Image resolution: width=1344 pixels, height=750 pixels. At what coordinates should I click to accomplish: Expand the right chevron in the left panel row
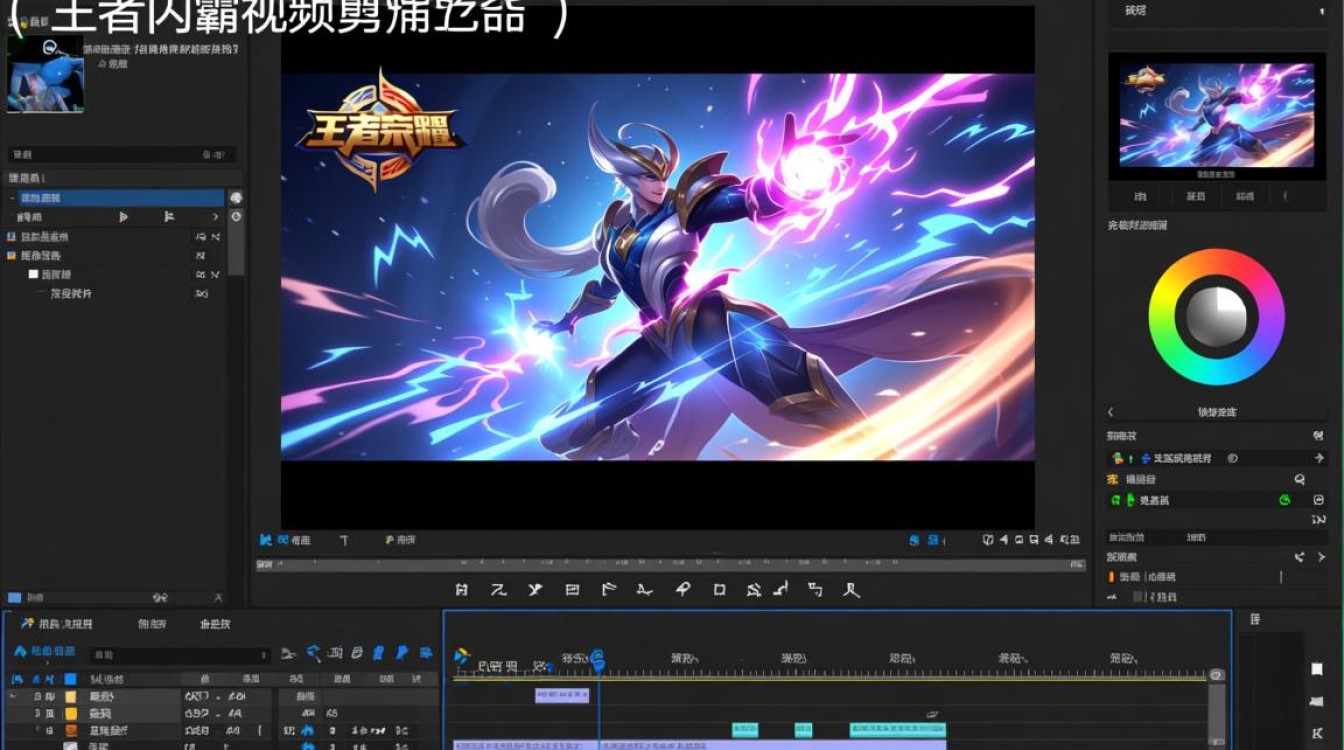tap(214, 217)
